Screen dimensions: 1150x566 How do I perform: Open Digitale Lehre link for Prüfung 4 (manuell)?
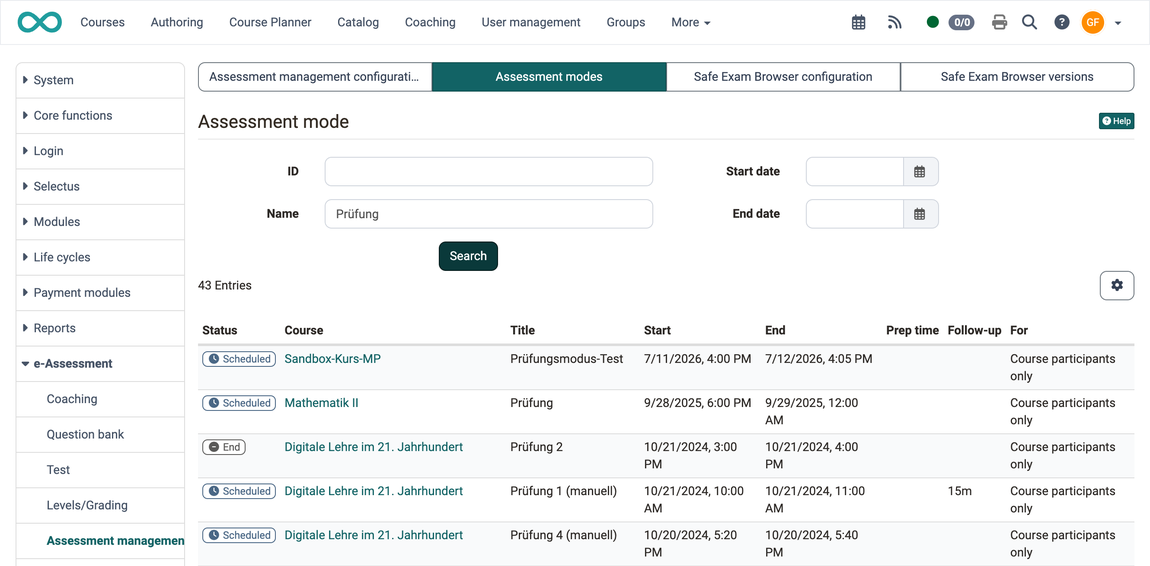(x=374, y=535)
